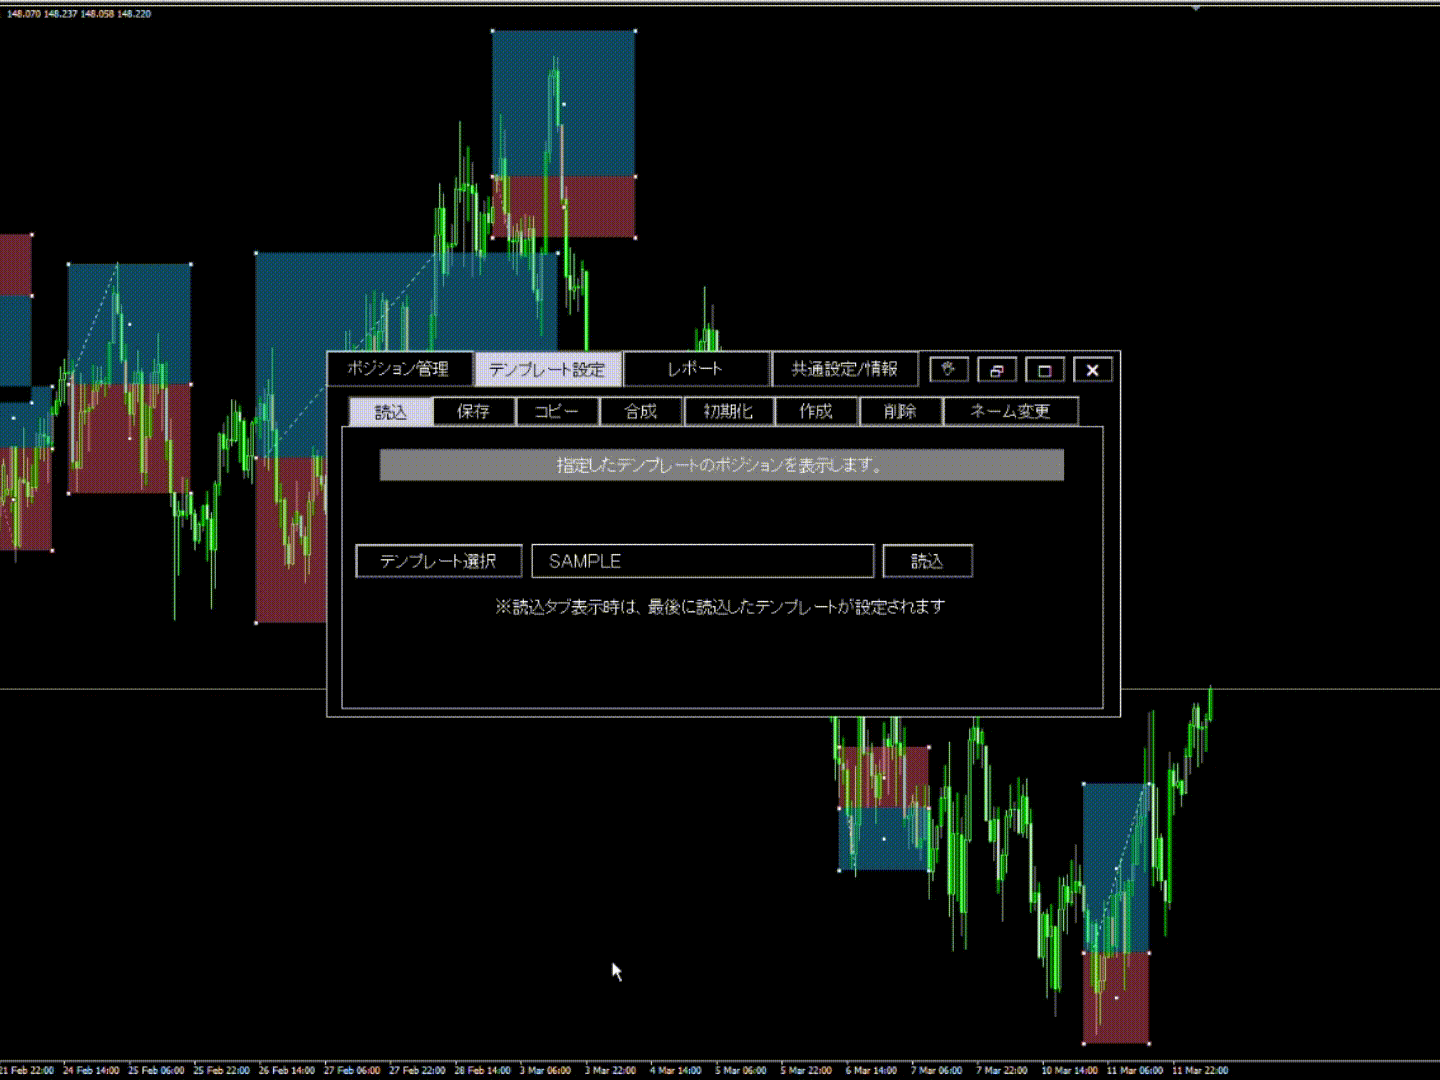Screen dimensions: 1440x1080
Task: Click the hand-shaped panel move icon
Action: click(x=948, y=370)
